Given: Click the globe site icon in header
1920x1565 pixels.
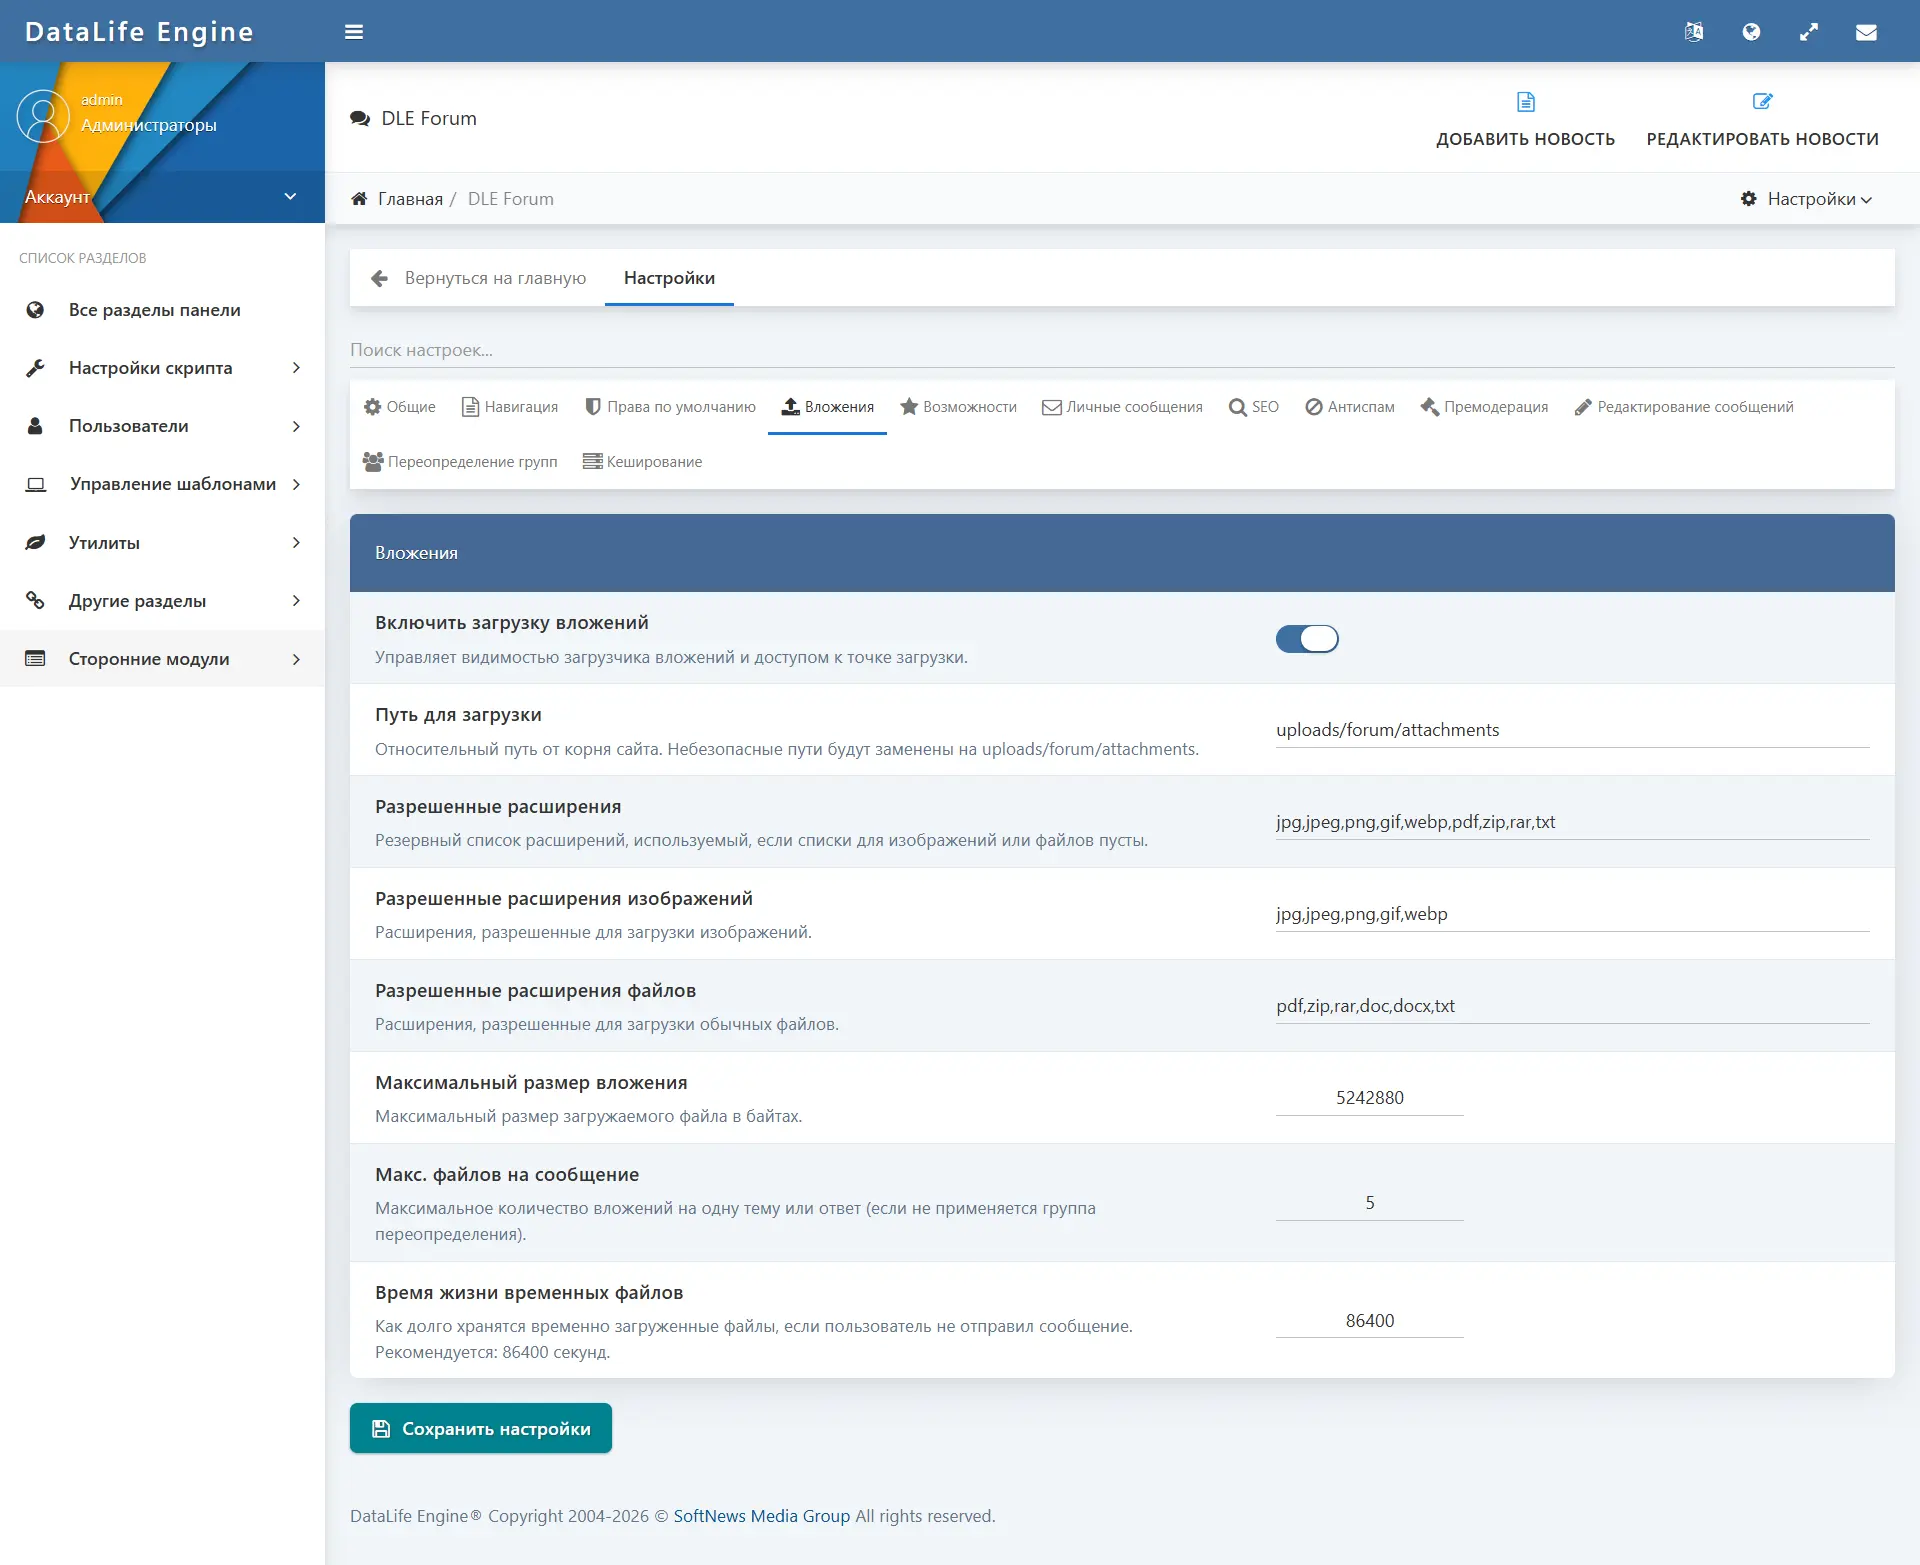Looking at the screenshot, I should click(x=1751, y=32).
